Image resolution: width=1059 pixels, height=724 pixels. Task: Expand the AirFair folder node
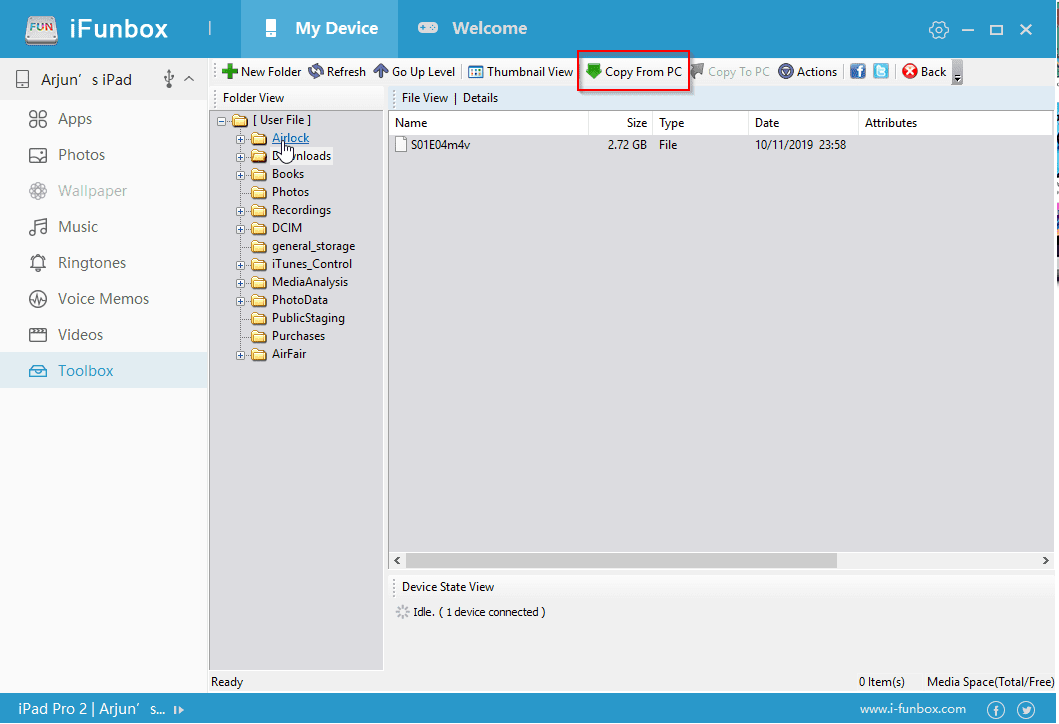[240, 355]
